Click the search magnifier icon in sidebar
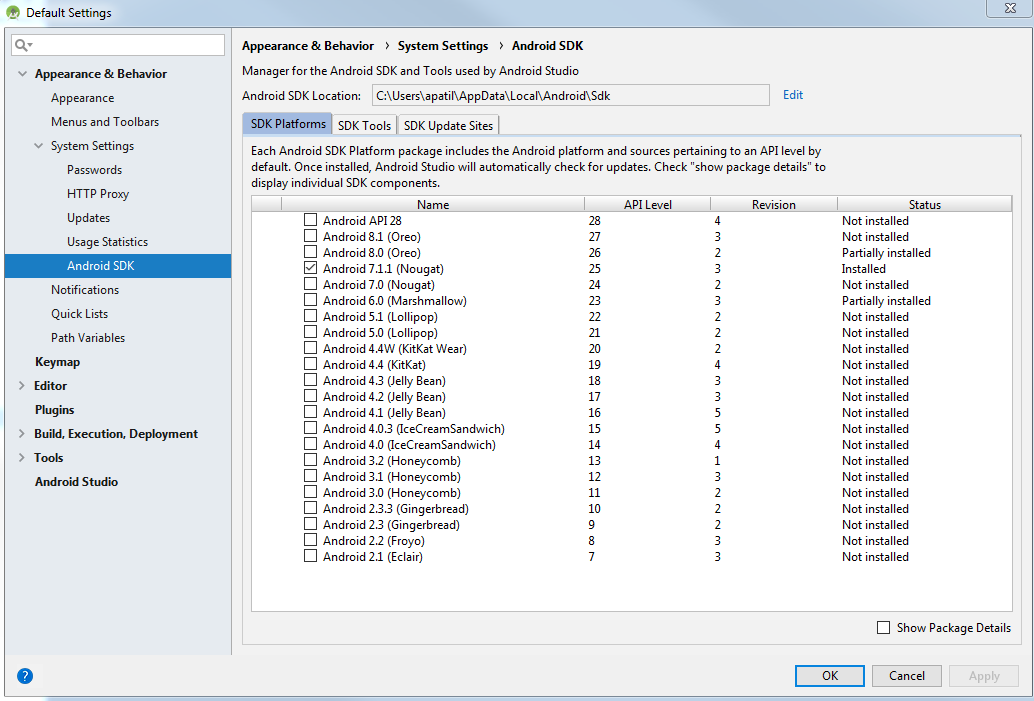 (22, 45)
